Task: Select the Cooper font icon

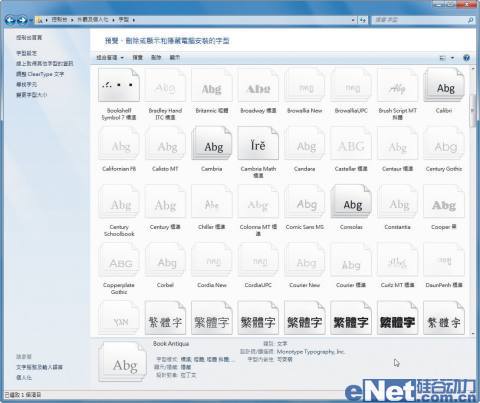Action: tap(444, 202)
